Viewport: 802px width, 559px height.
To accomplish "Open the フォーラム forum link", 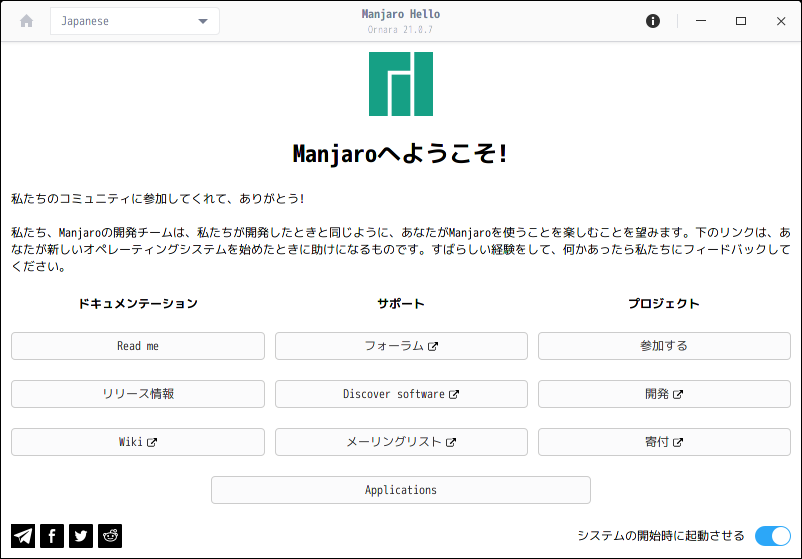I will pos(402,346).
